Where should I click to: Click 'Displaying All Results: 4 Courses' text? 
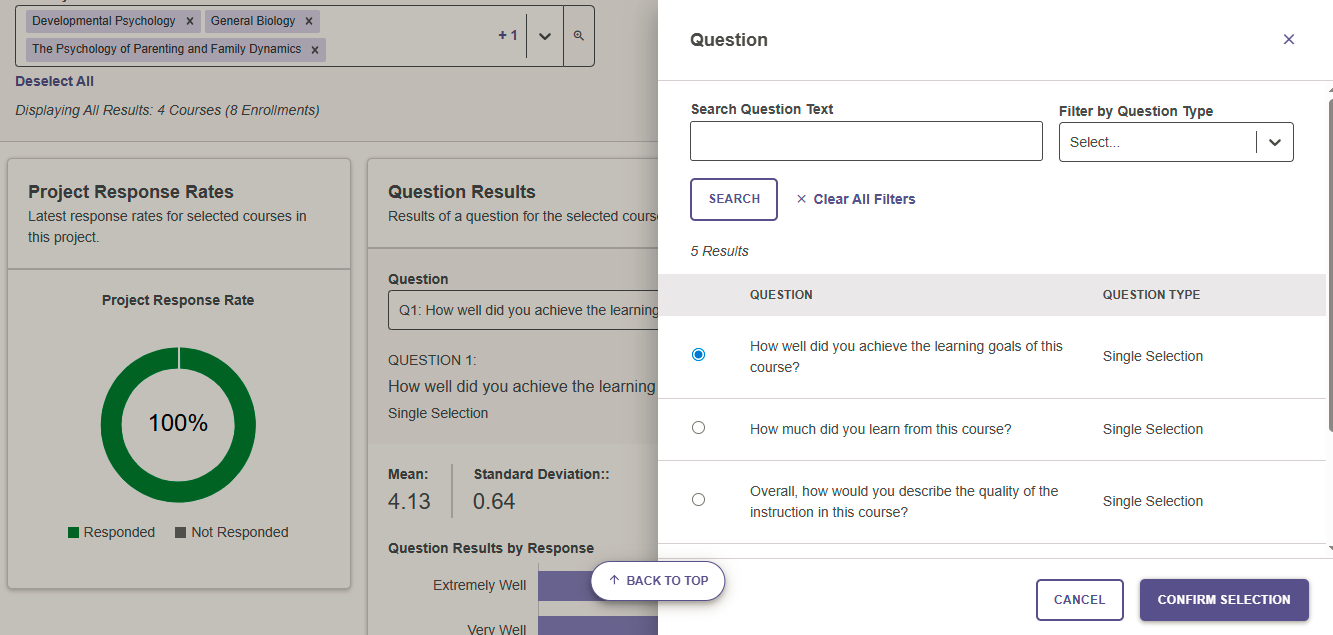tap(167, 110)
